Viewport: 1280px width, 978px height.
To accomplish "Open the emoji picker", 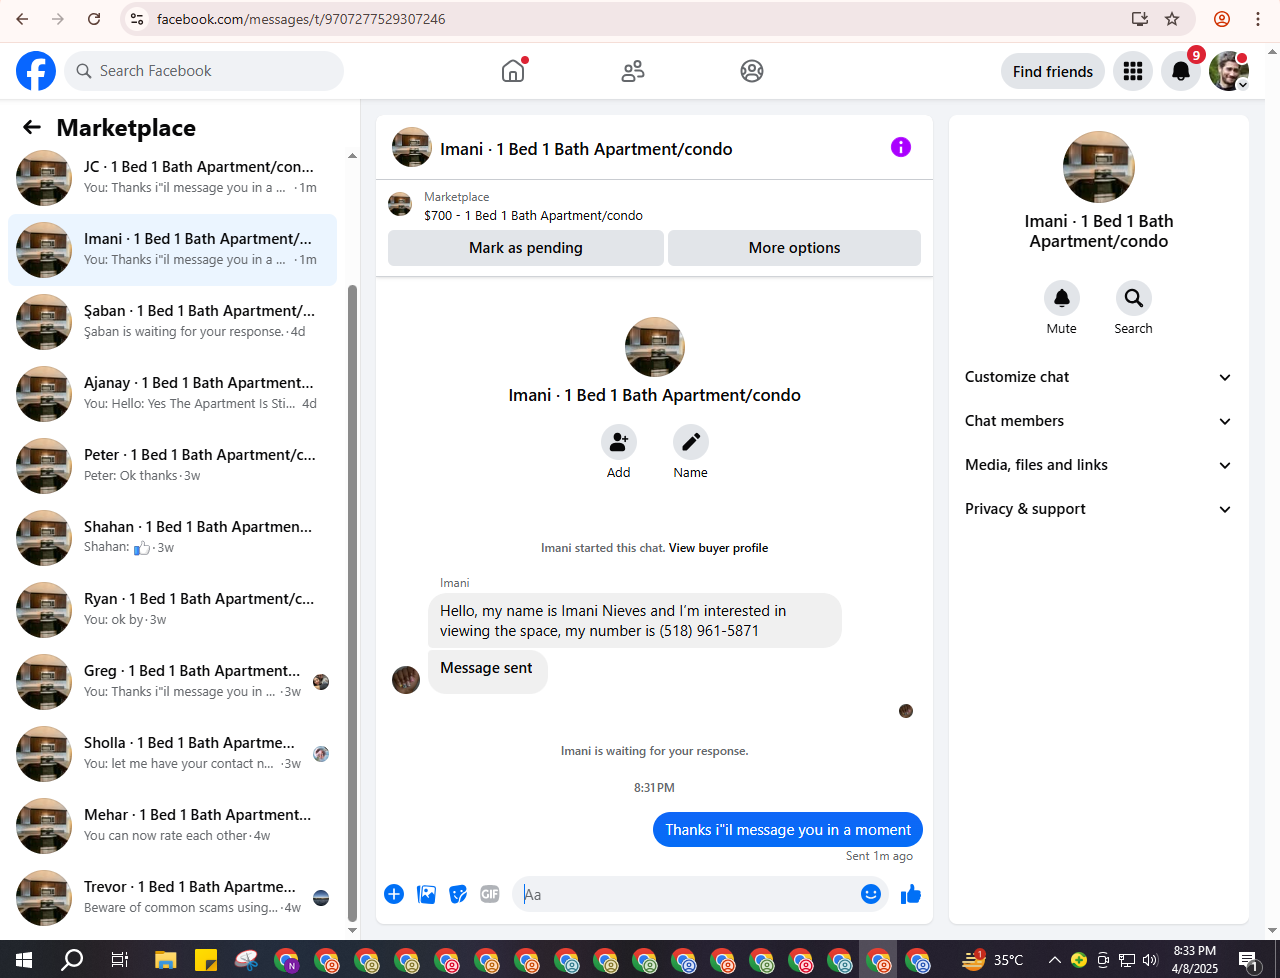I will (871, 894).
